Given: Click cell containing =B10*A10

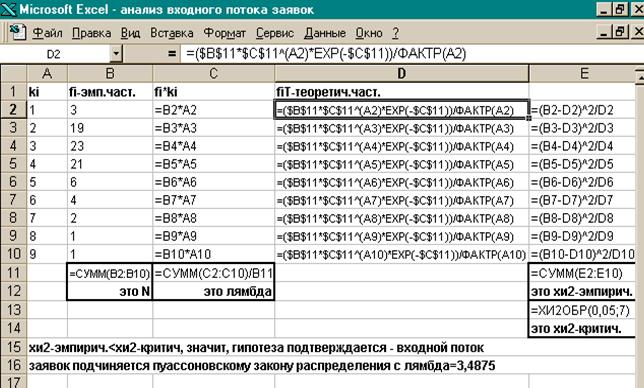Looking at the screenshot, I should click(213, 254).
